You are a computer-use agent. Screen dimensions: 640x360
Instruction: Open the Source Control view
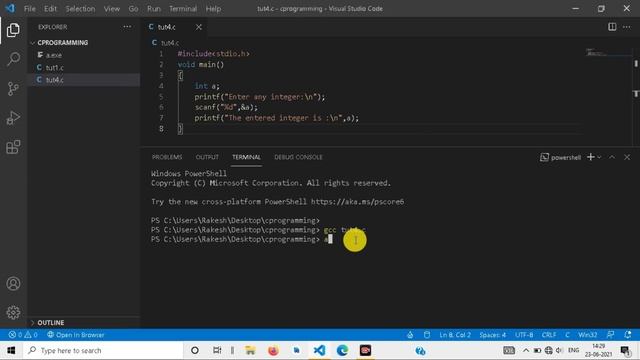pos(13,89)
